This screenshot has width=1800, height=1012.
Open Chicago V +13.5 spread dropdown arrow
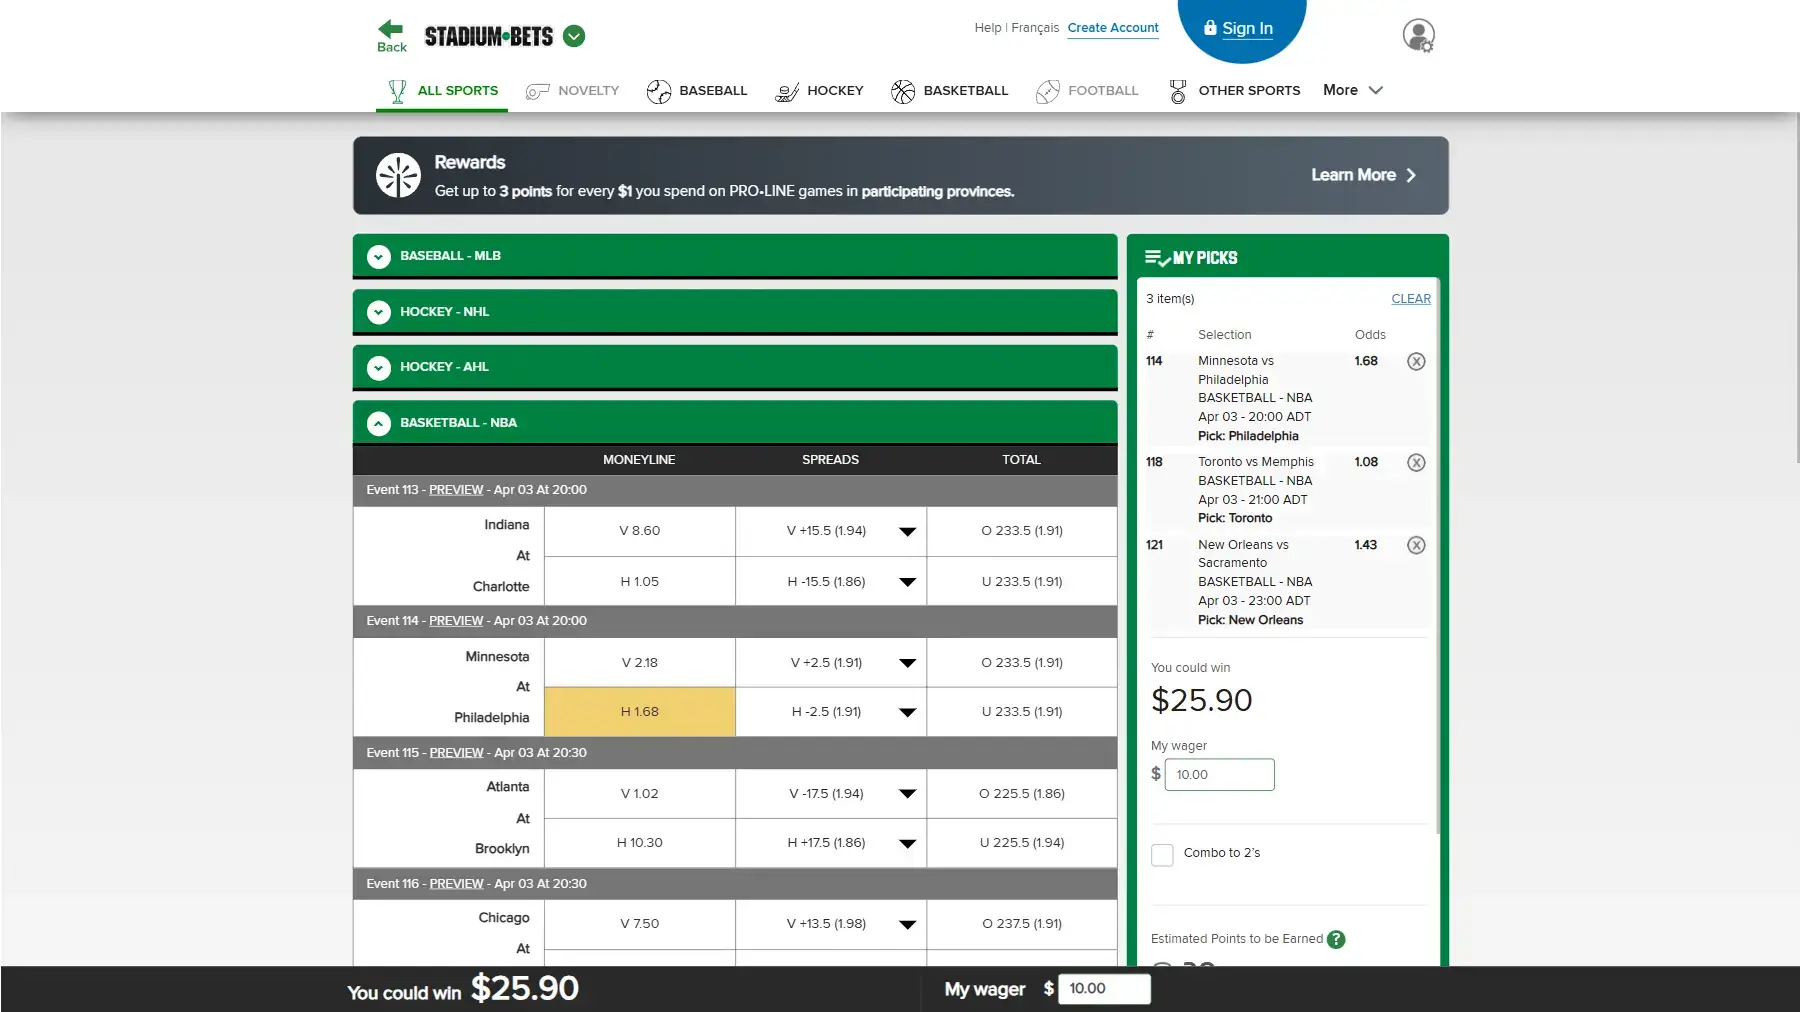[x=908, y=925]
